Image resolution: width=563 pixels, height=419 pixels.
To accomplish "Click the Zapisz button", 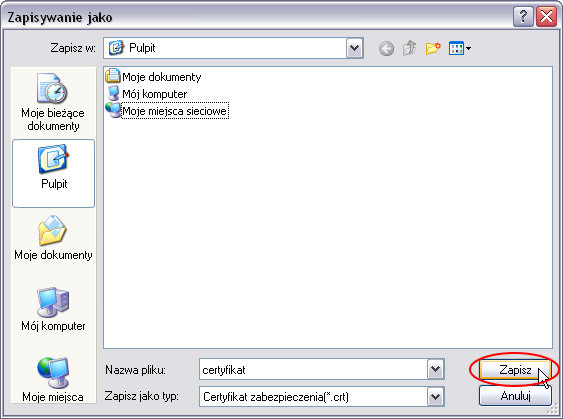I will click(515, 369).
